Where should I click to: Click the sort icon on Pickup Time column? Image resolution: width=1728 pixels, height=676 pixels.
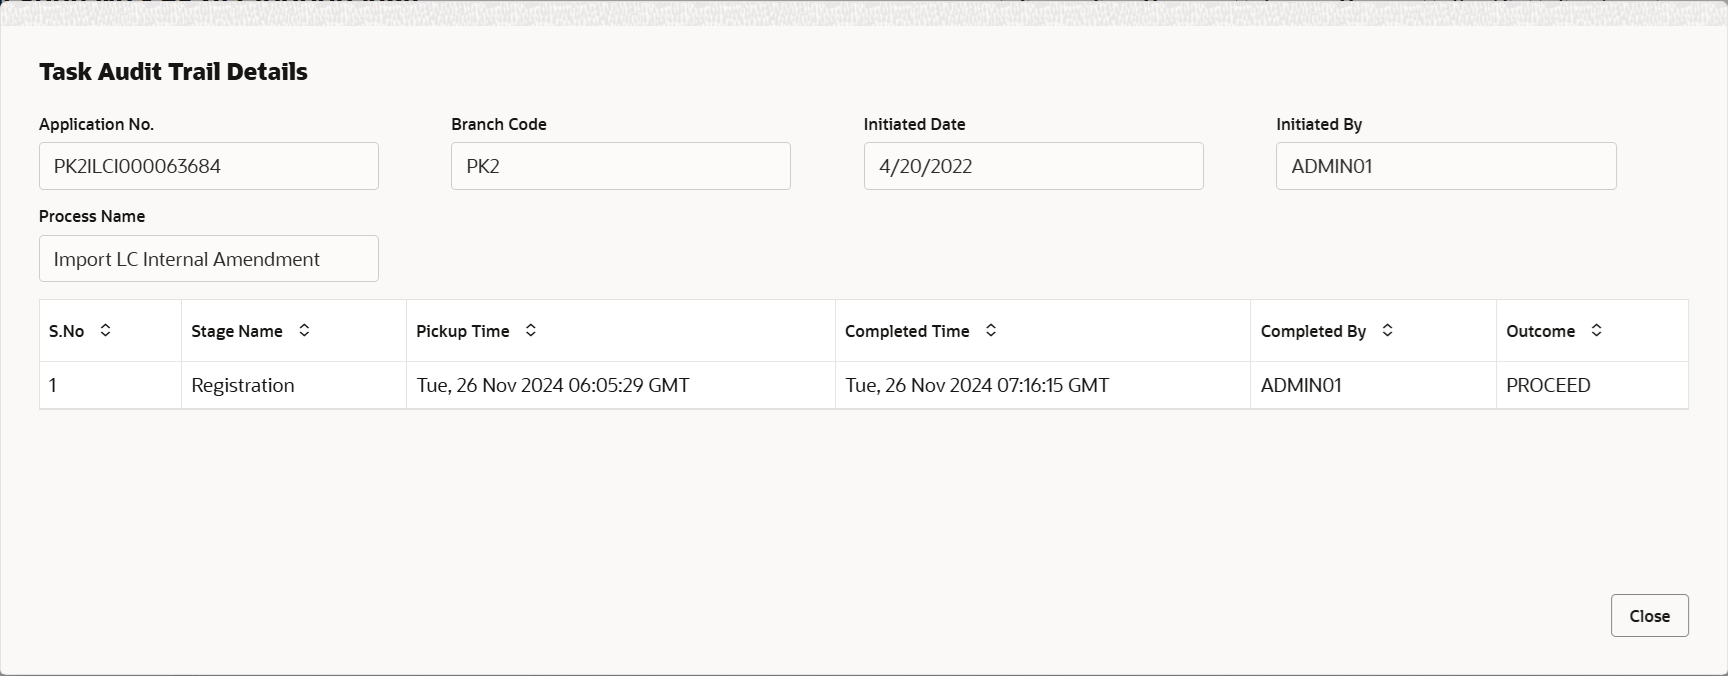coord(530,331)
